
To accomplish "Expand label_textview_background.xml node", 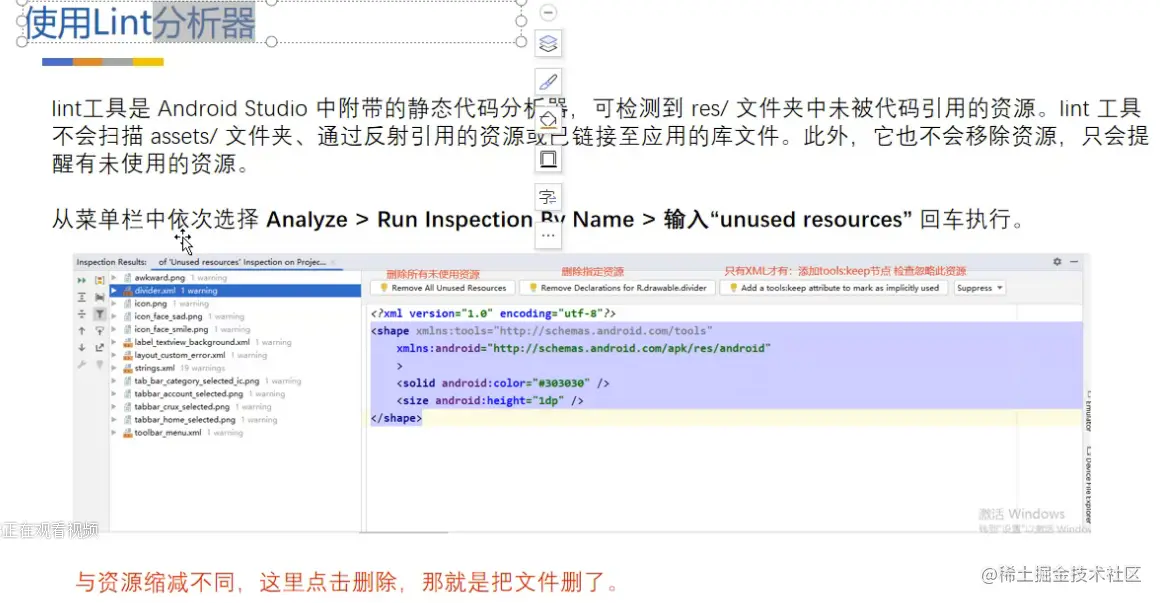I will coord(114,343).
